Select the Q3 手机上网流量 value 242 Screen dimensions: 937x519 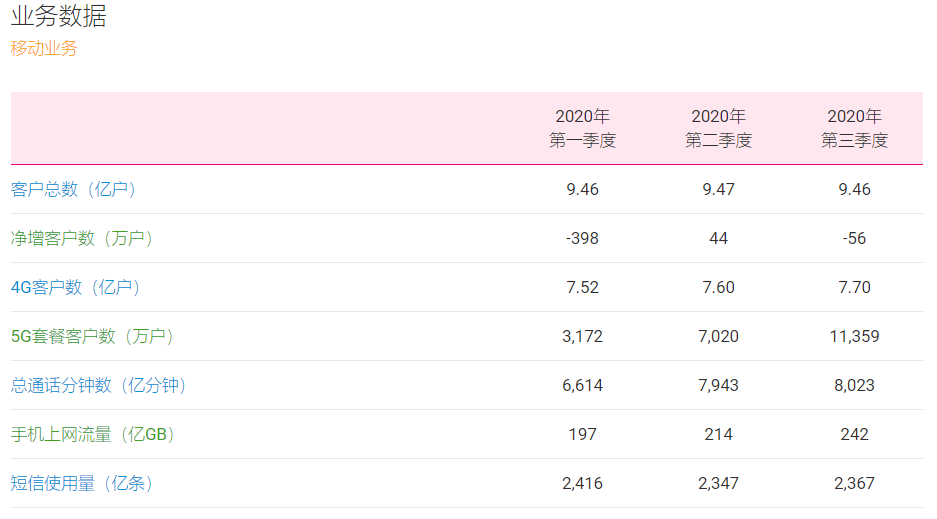(x=855, y=434)
